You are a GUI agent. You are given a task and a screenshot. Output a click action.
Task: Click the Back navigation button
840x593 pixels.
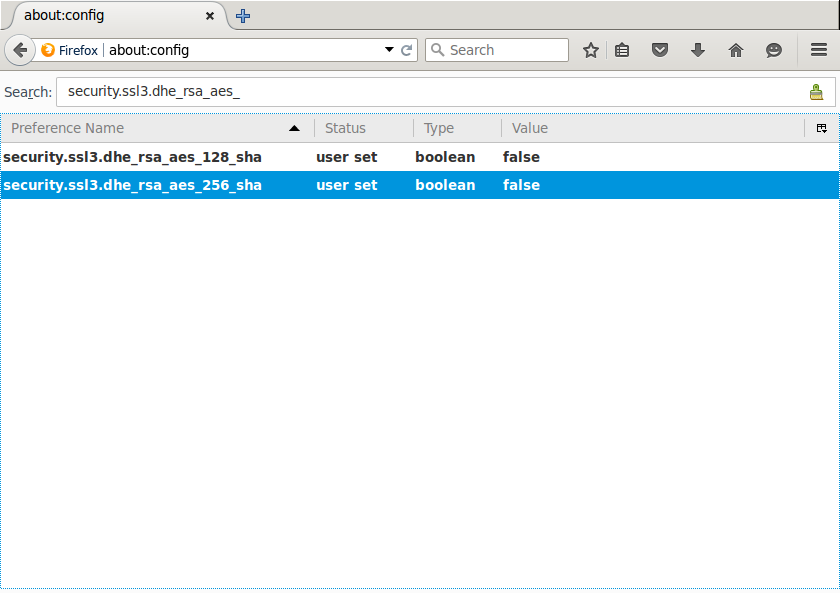tap(20, 49)
